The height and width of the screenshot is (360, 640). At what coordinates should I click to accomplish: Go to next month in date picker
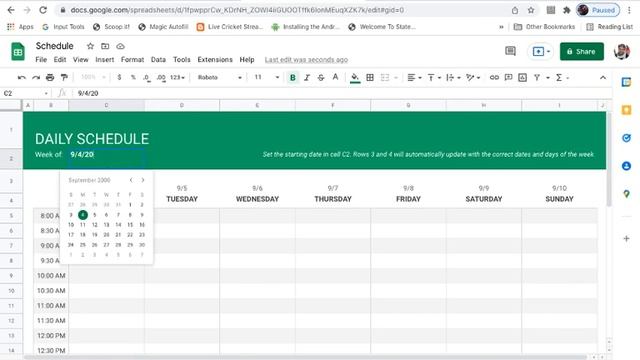pyautogui.click(x=142, y=180)
